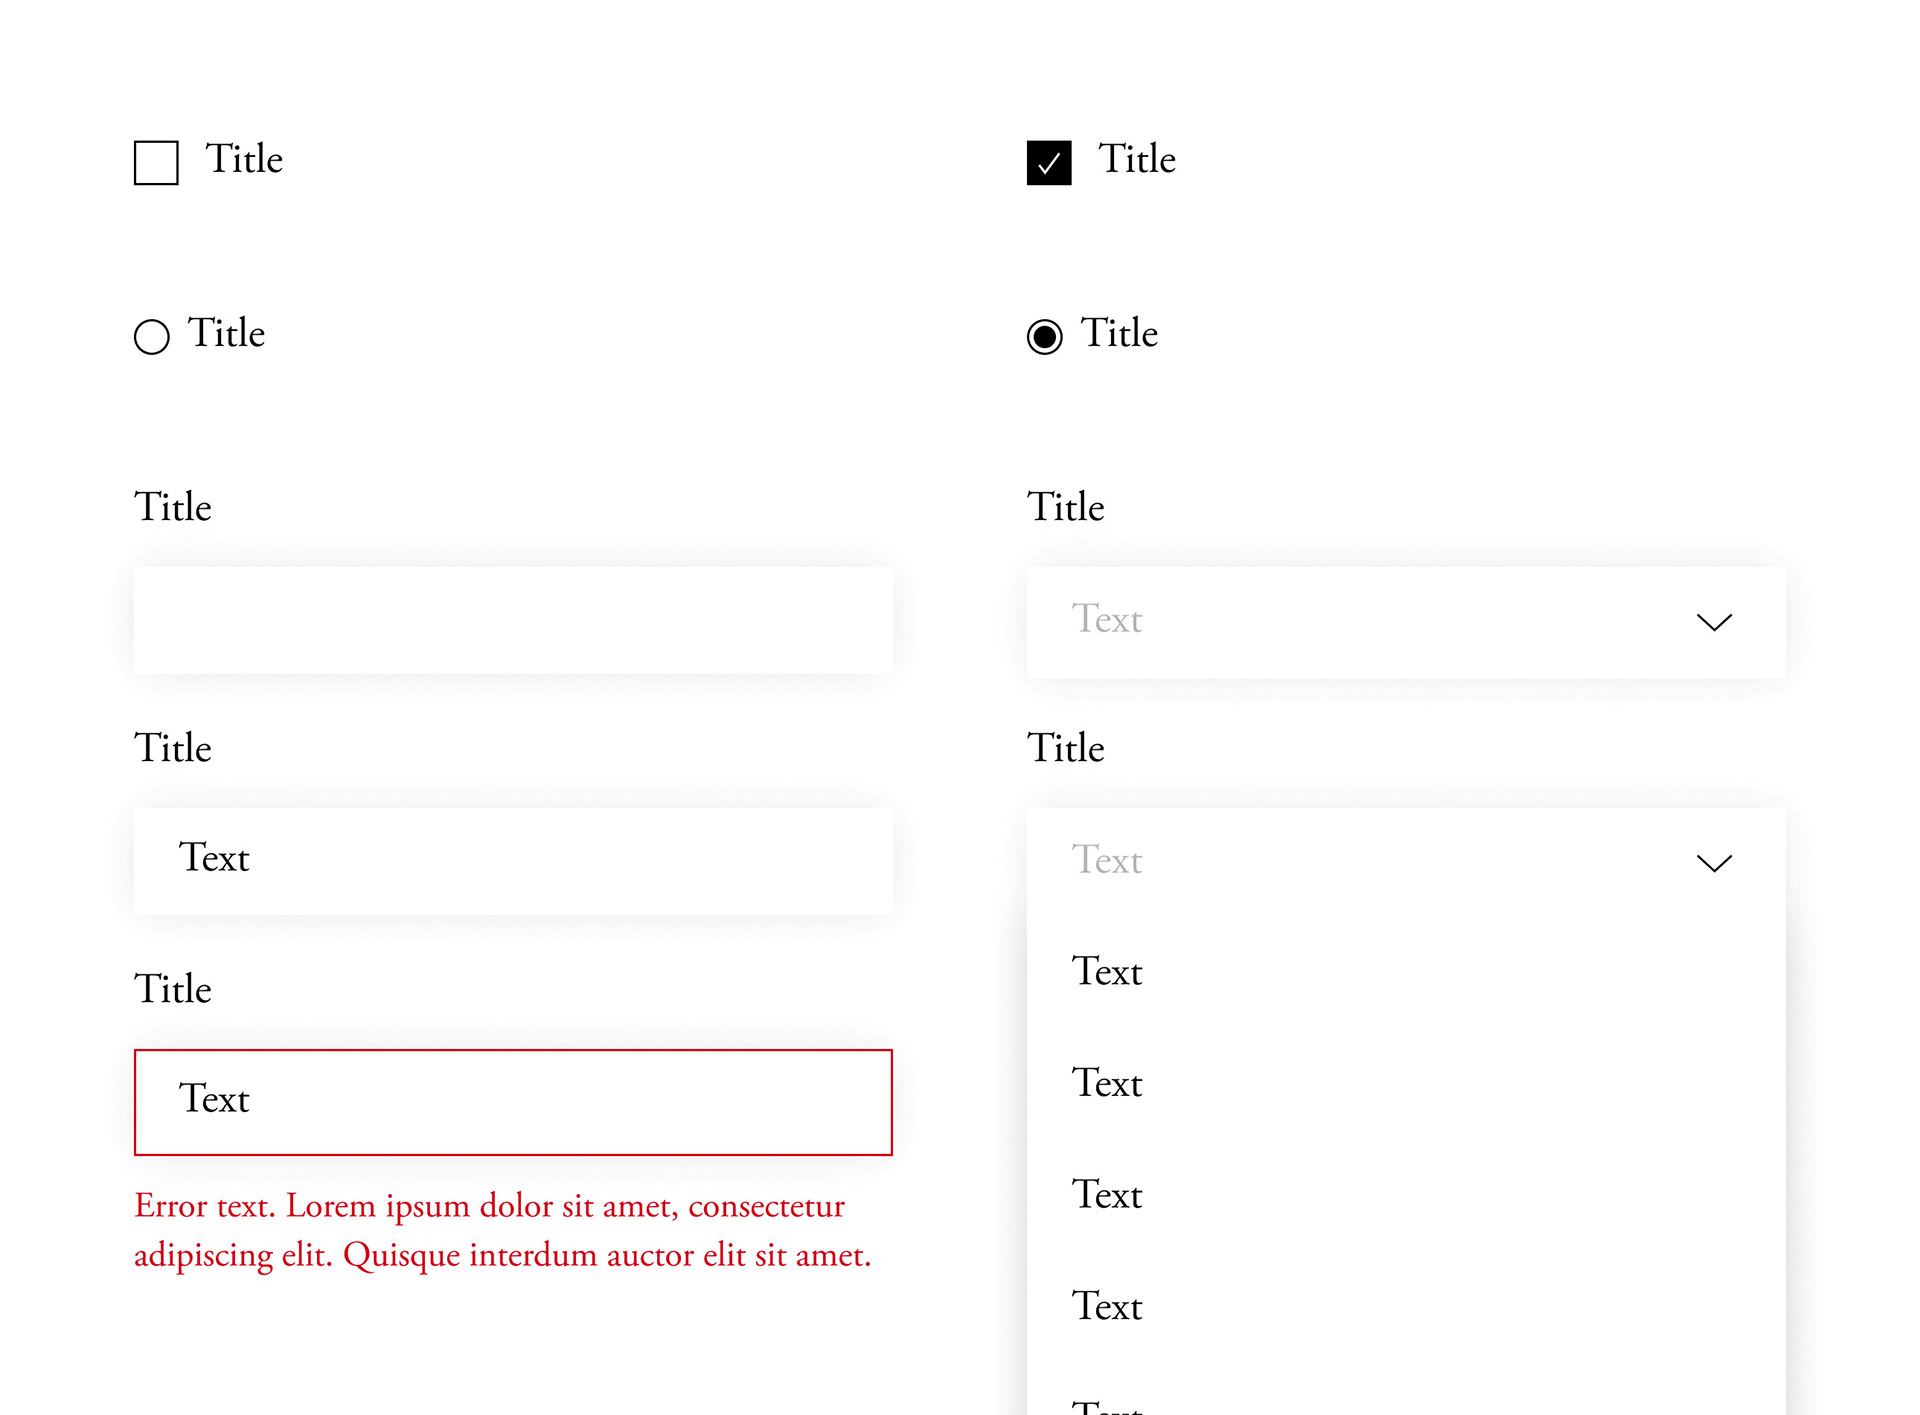Click the red-bordered error input field
The width and height of the screenshot is (1920, 1415).
click(x=513, y=1102)
